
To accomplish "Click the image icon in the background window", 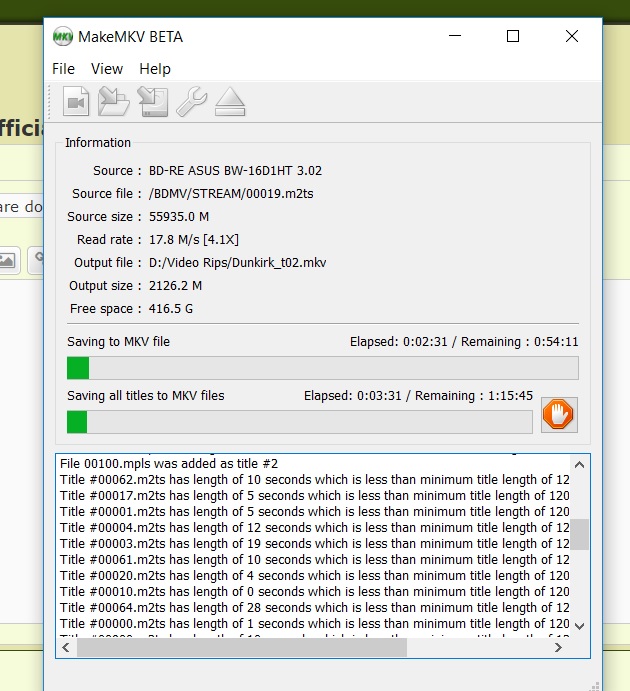I will (x=8, y=260).
